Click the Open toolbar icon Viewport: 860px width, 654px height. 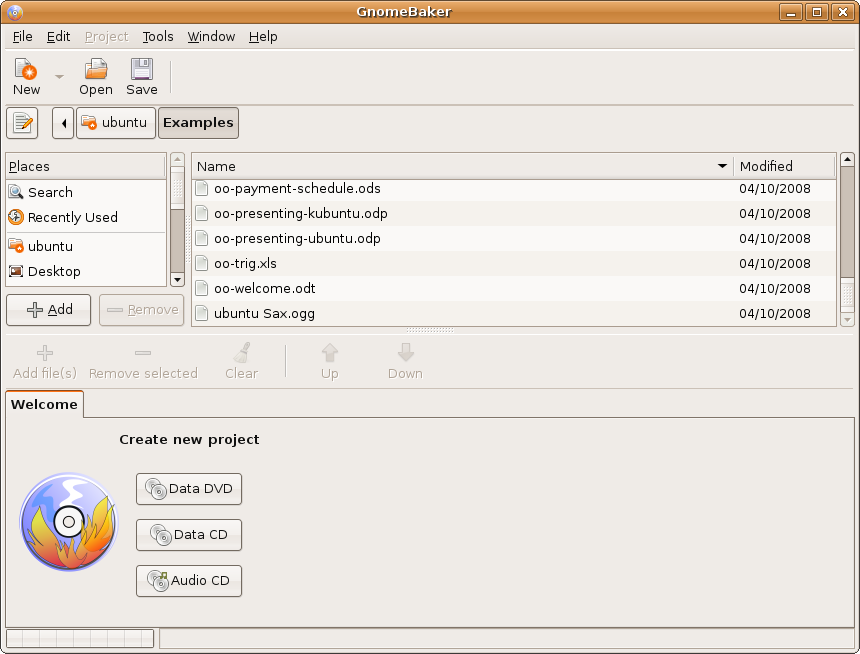[x=96, y=76]
